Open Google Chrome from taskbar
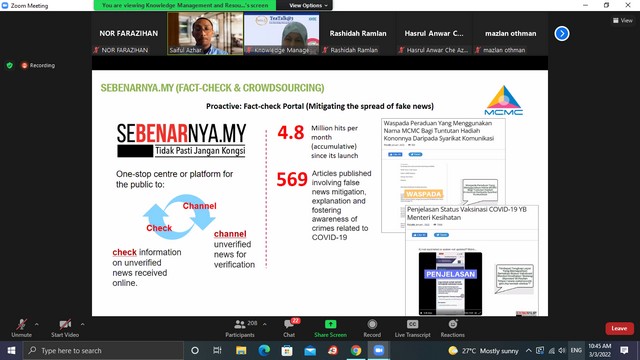 click(x=356, y=351)
